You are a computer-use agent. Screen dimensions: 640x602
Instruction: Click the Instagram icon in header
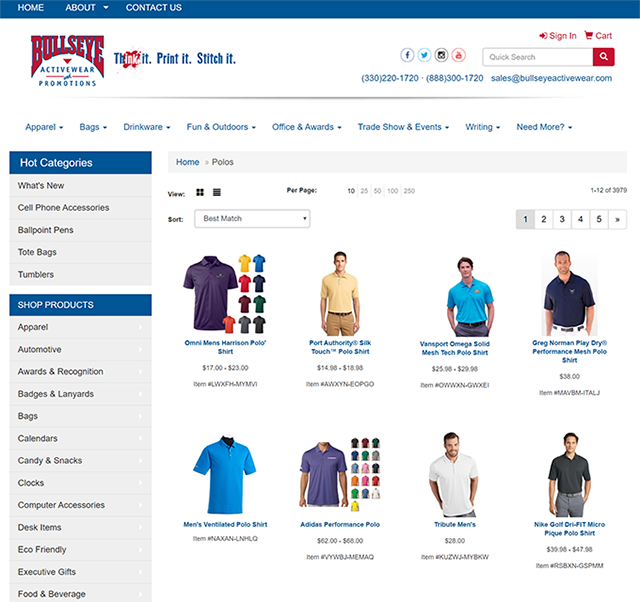441,55
